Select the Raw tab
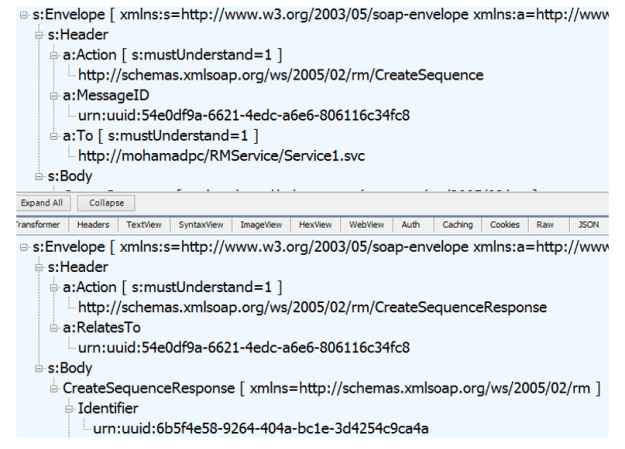 tap(546, 225)
